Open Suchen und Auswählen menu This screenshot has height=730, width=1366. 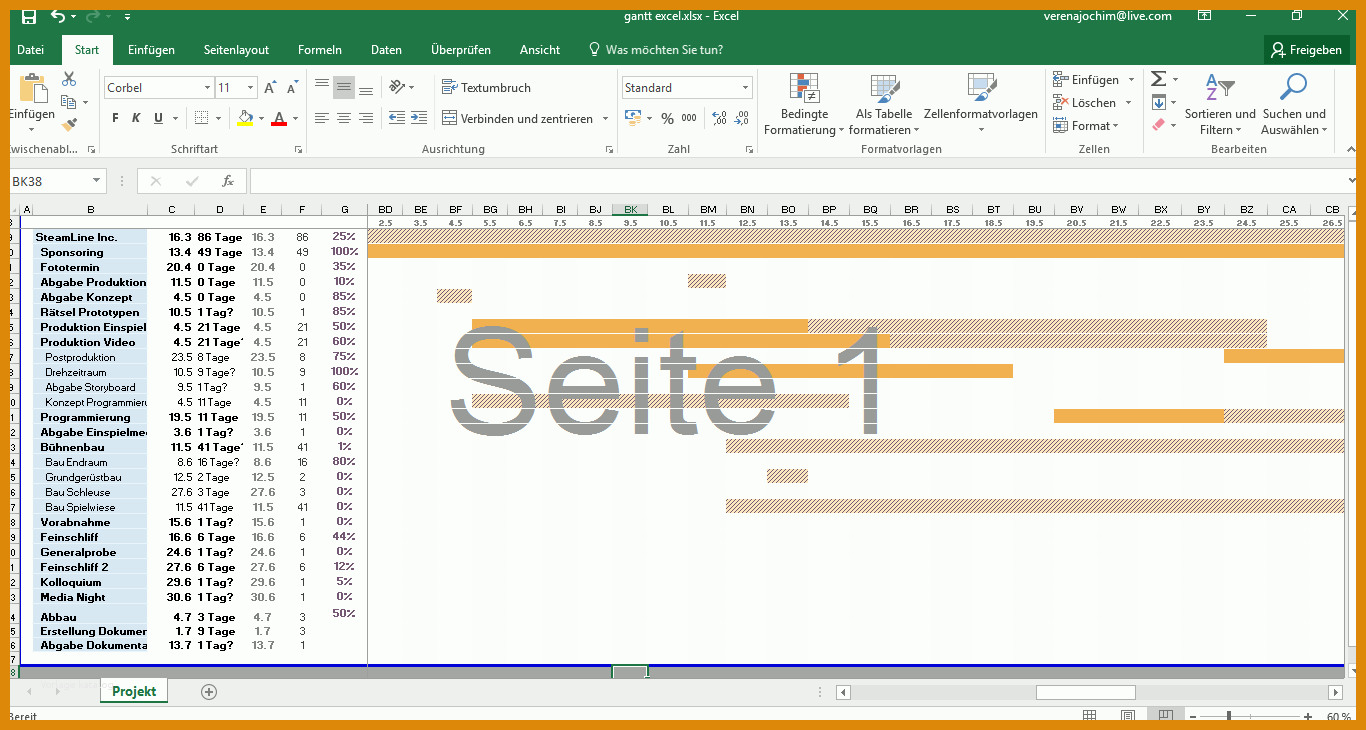click(1294, 105)
